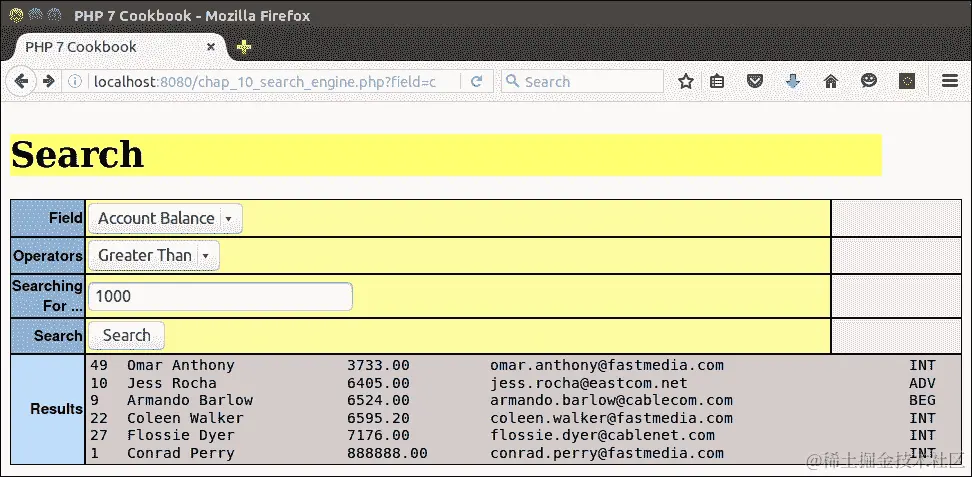Click email jess.rocha@eastcom.net

[x=589, y=383]
